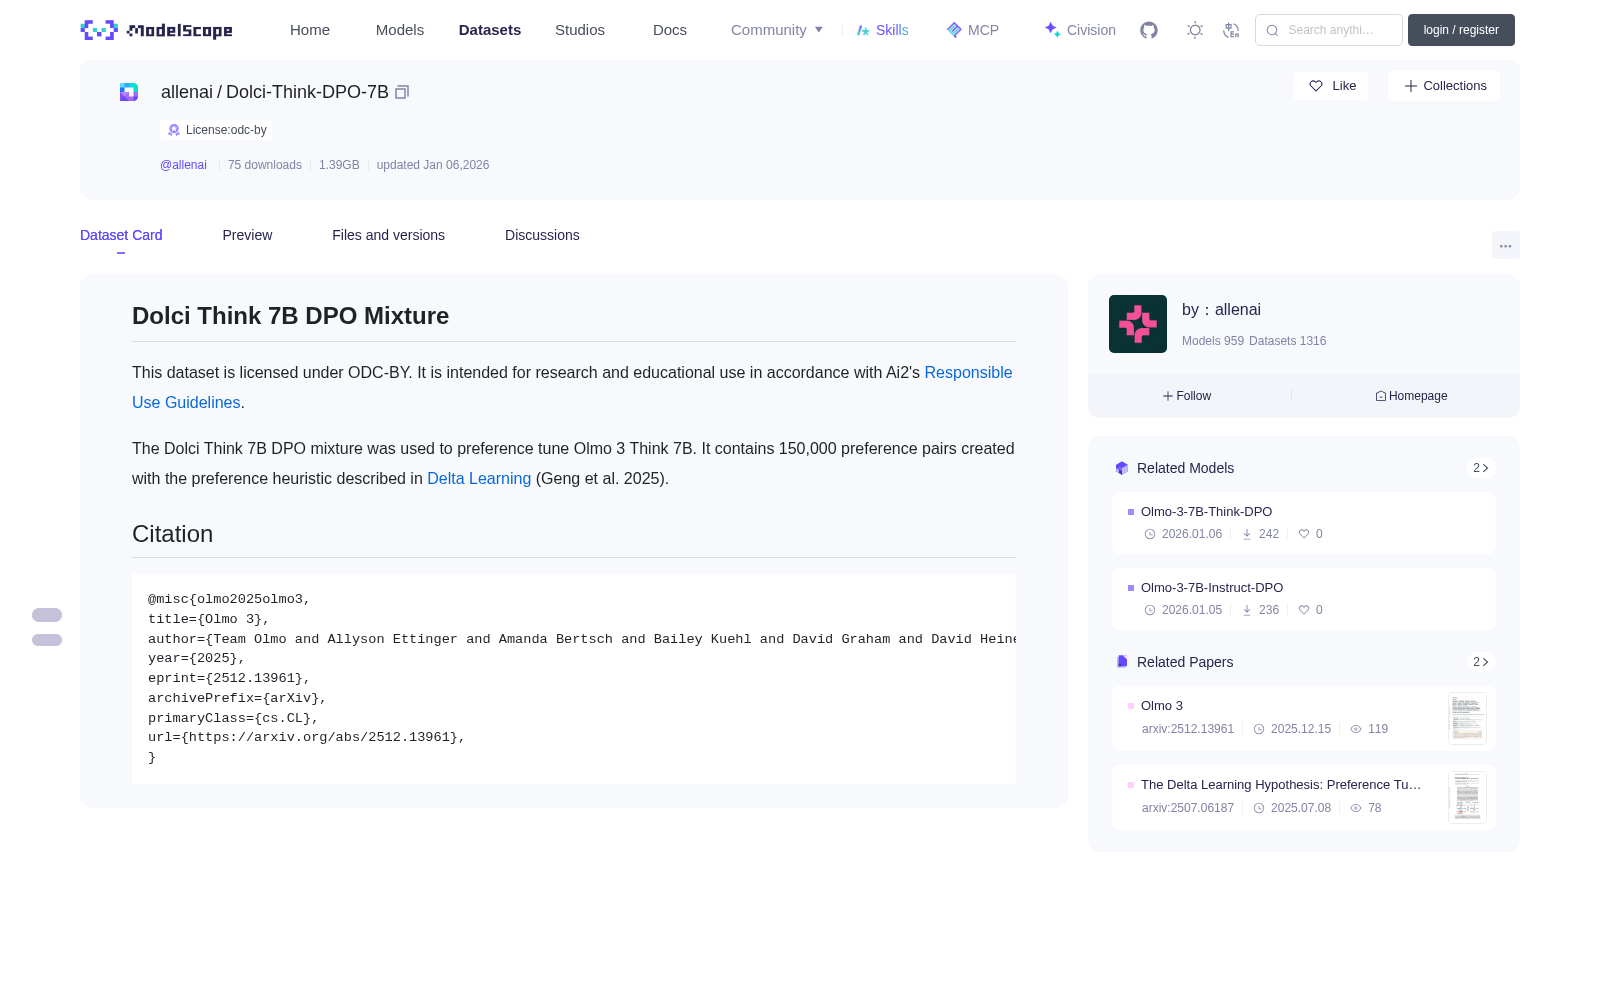
Task: Follow the allenai organization
Action: click(1187, 396)
